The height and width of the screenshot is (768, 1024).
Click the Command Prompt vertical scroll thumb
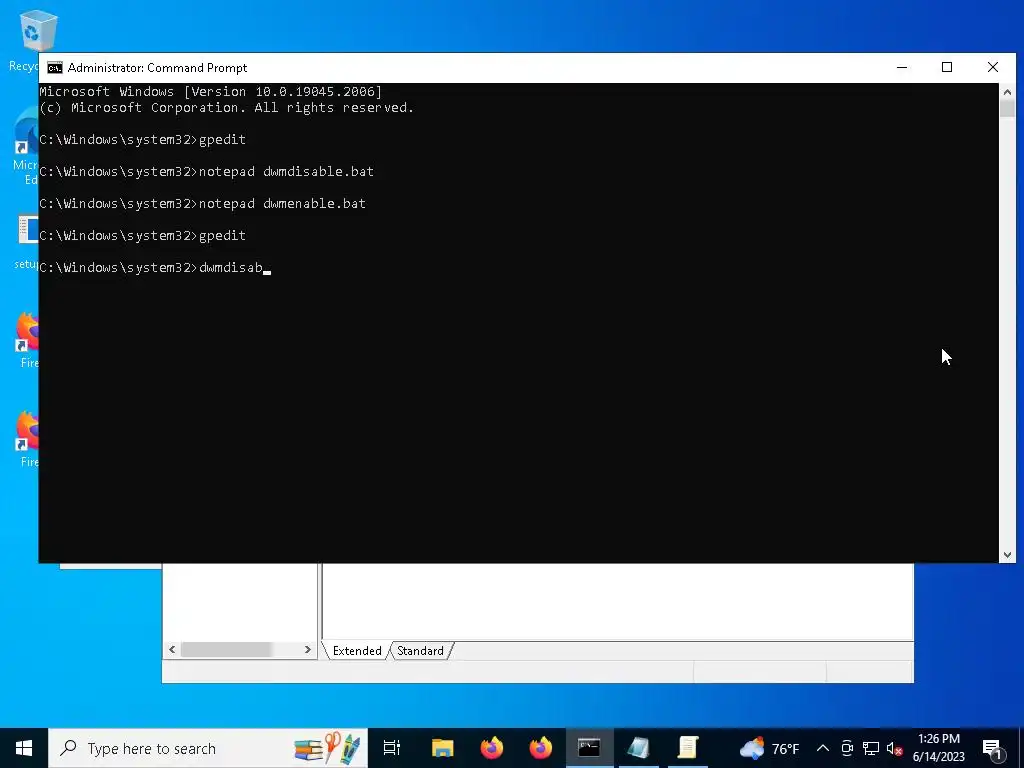coord(1007,108)
